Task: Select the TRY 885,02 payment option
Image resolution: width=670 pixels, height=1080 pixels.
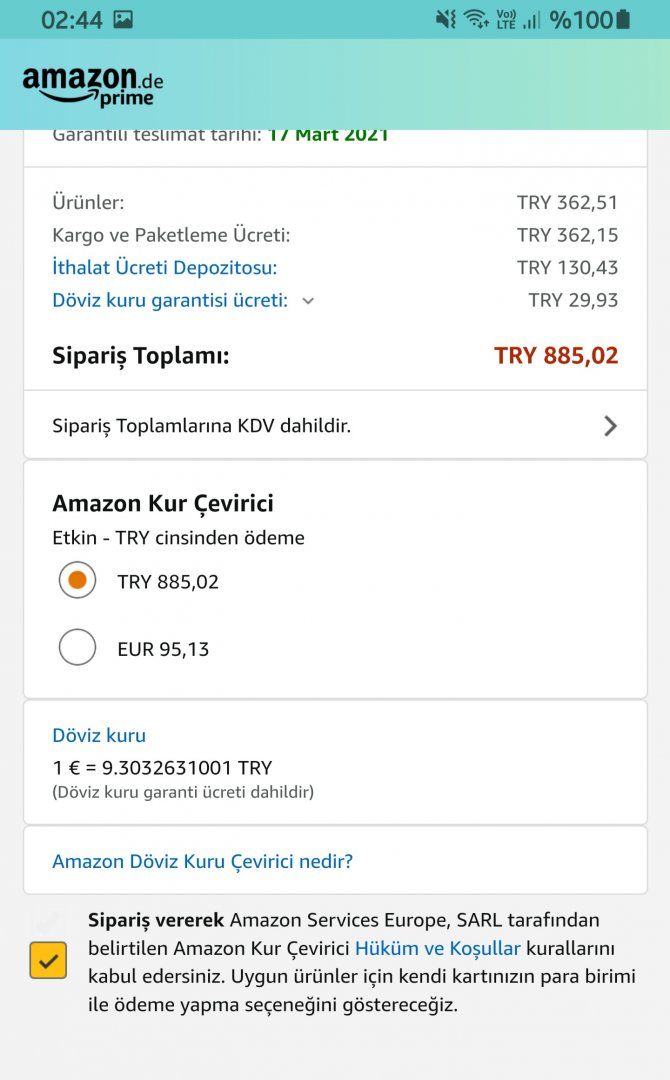Action: point(77,580)
